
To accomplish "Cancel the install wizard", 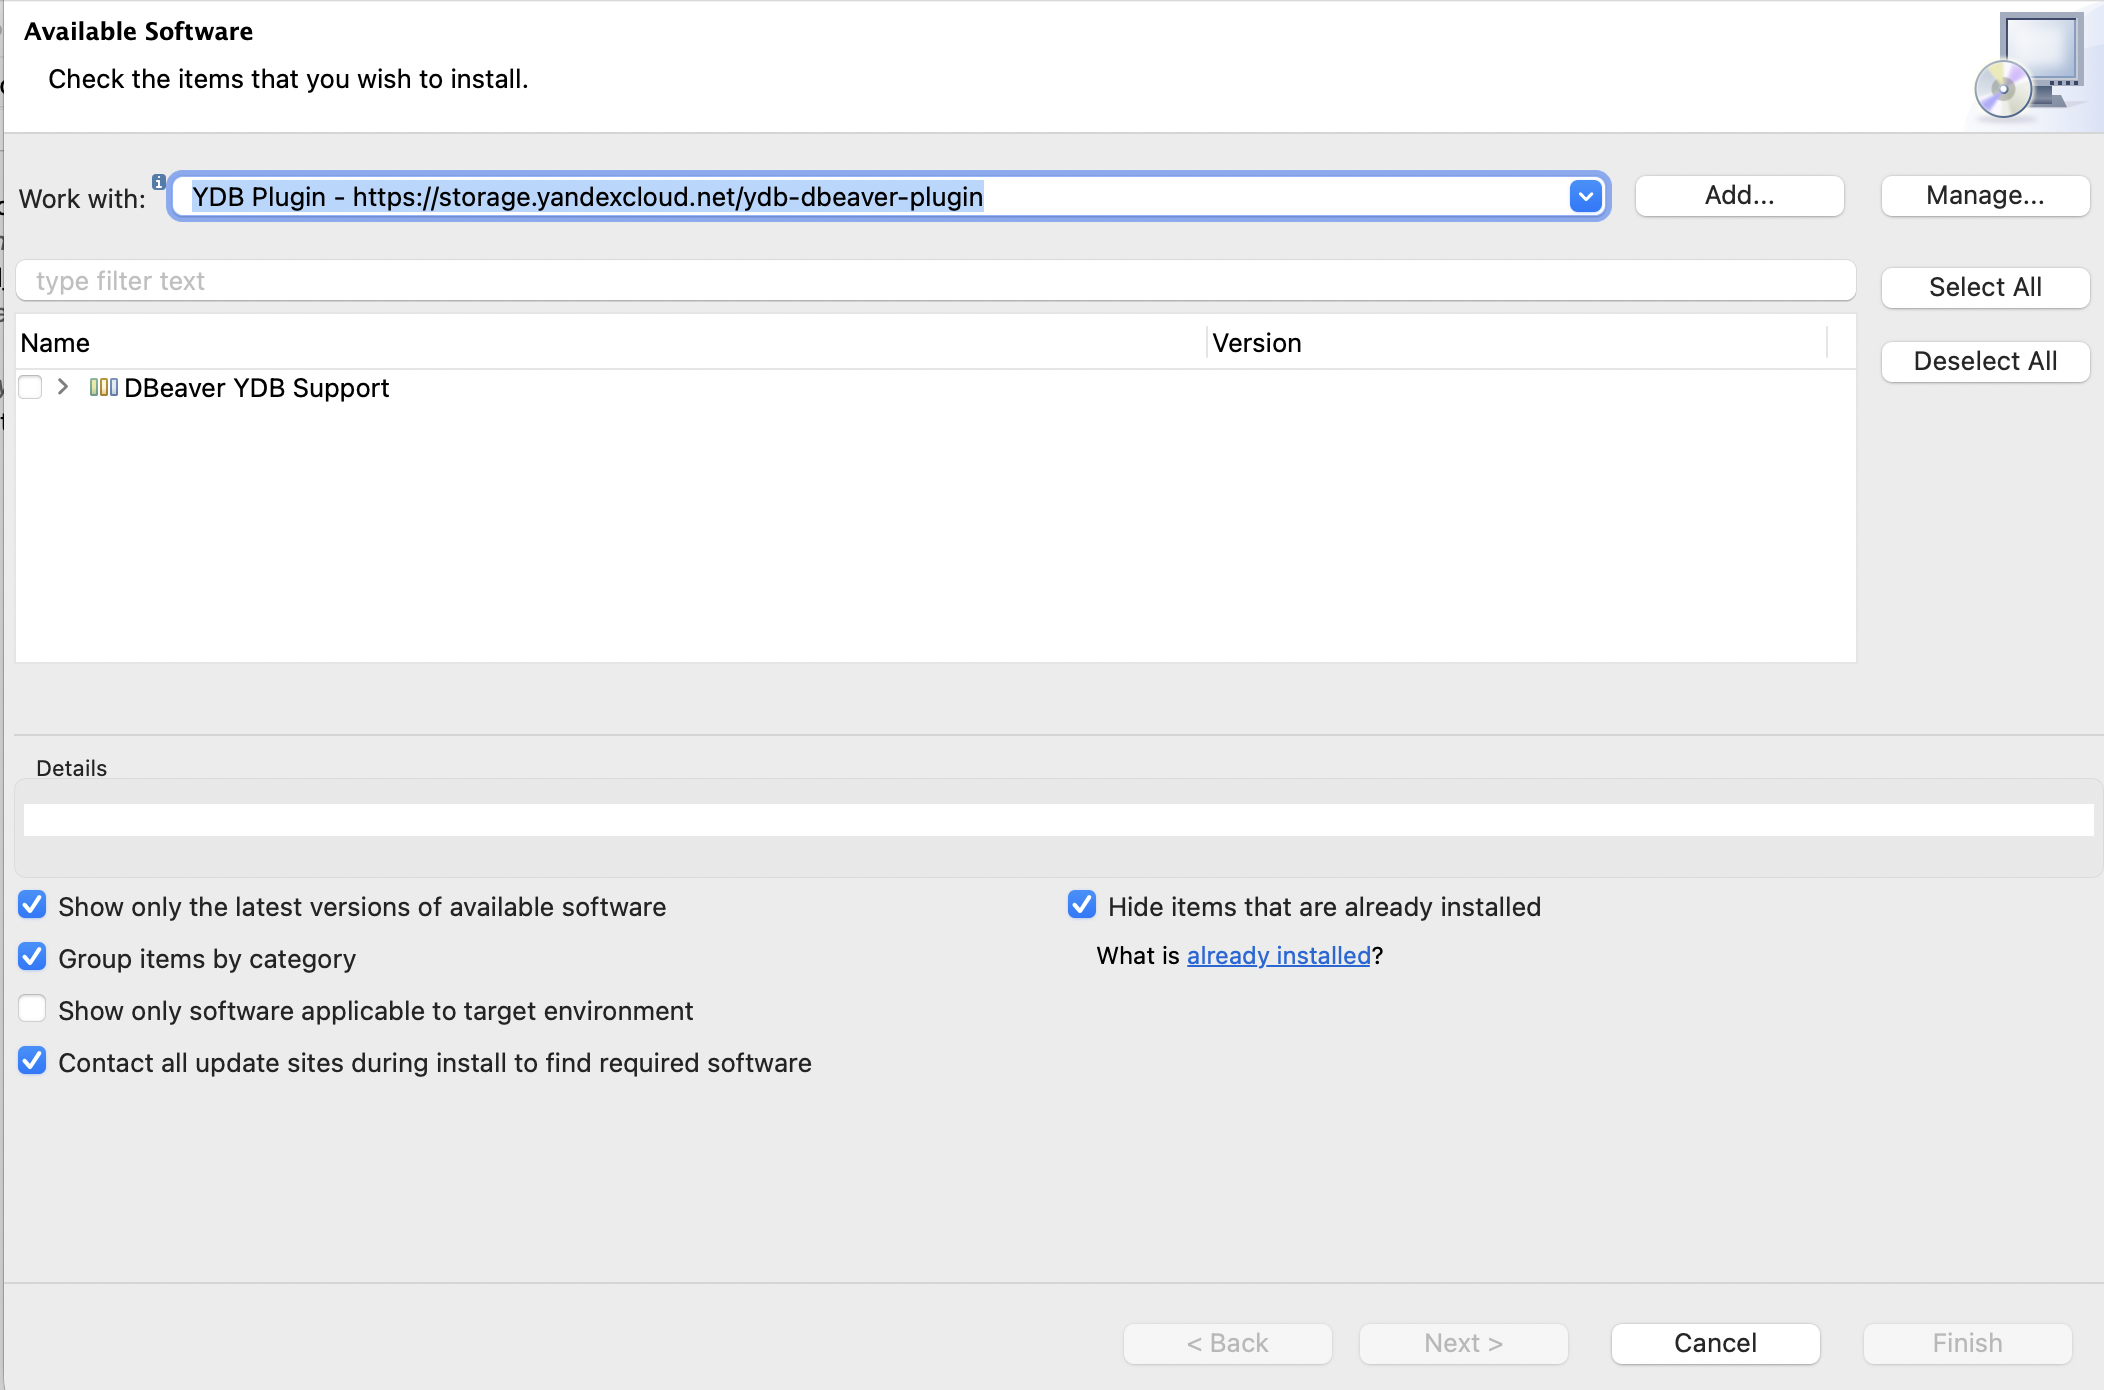I will pos(1715,1343).
